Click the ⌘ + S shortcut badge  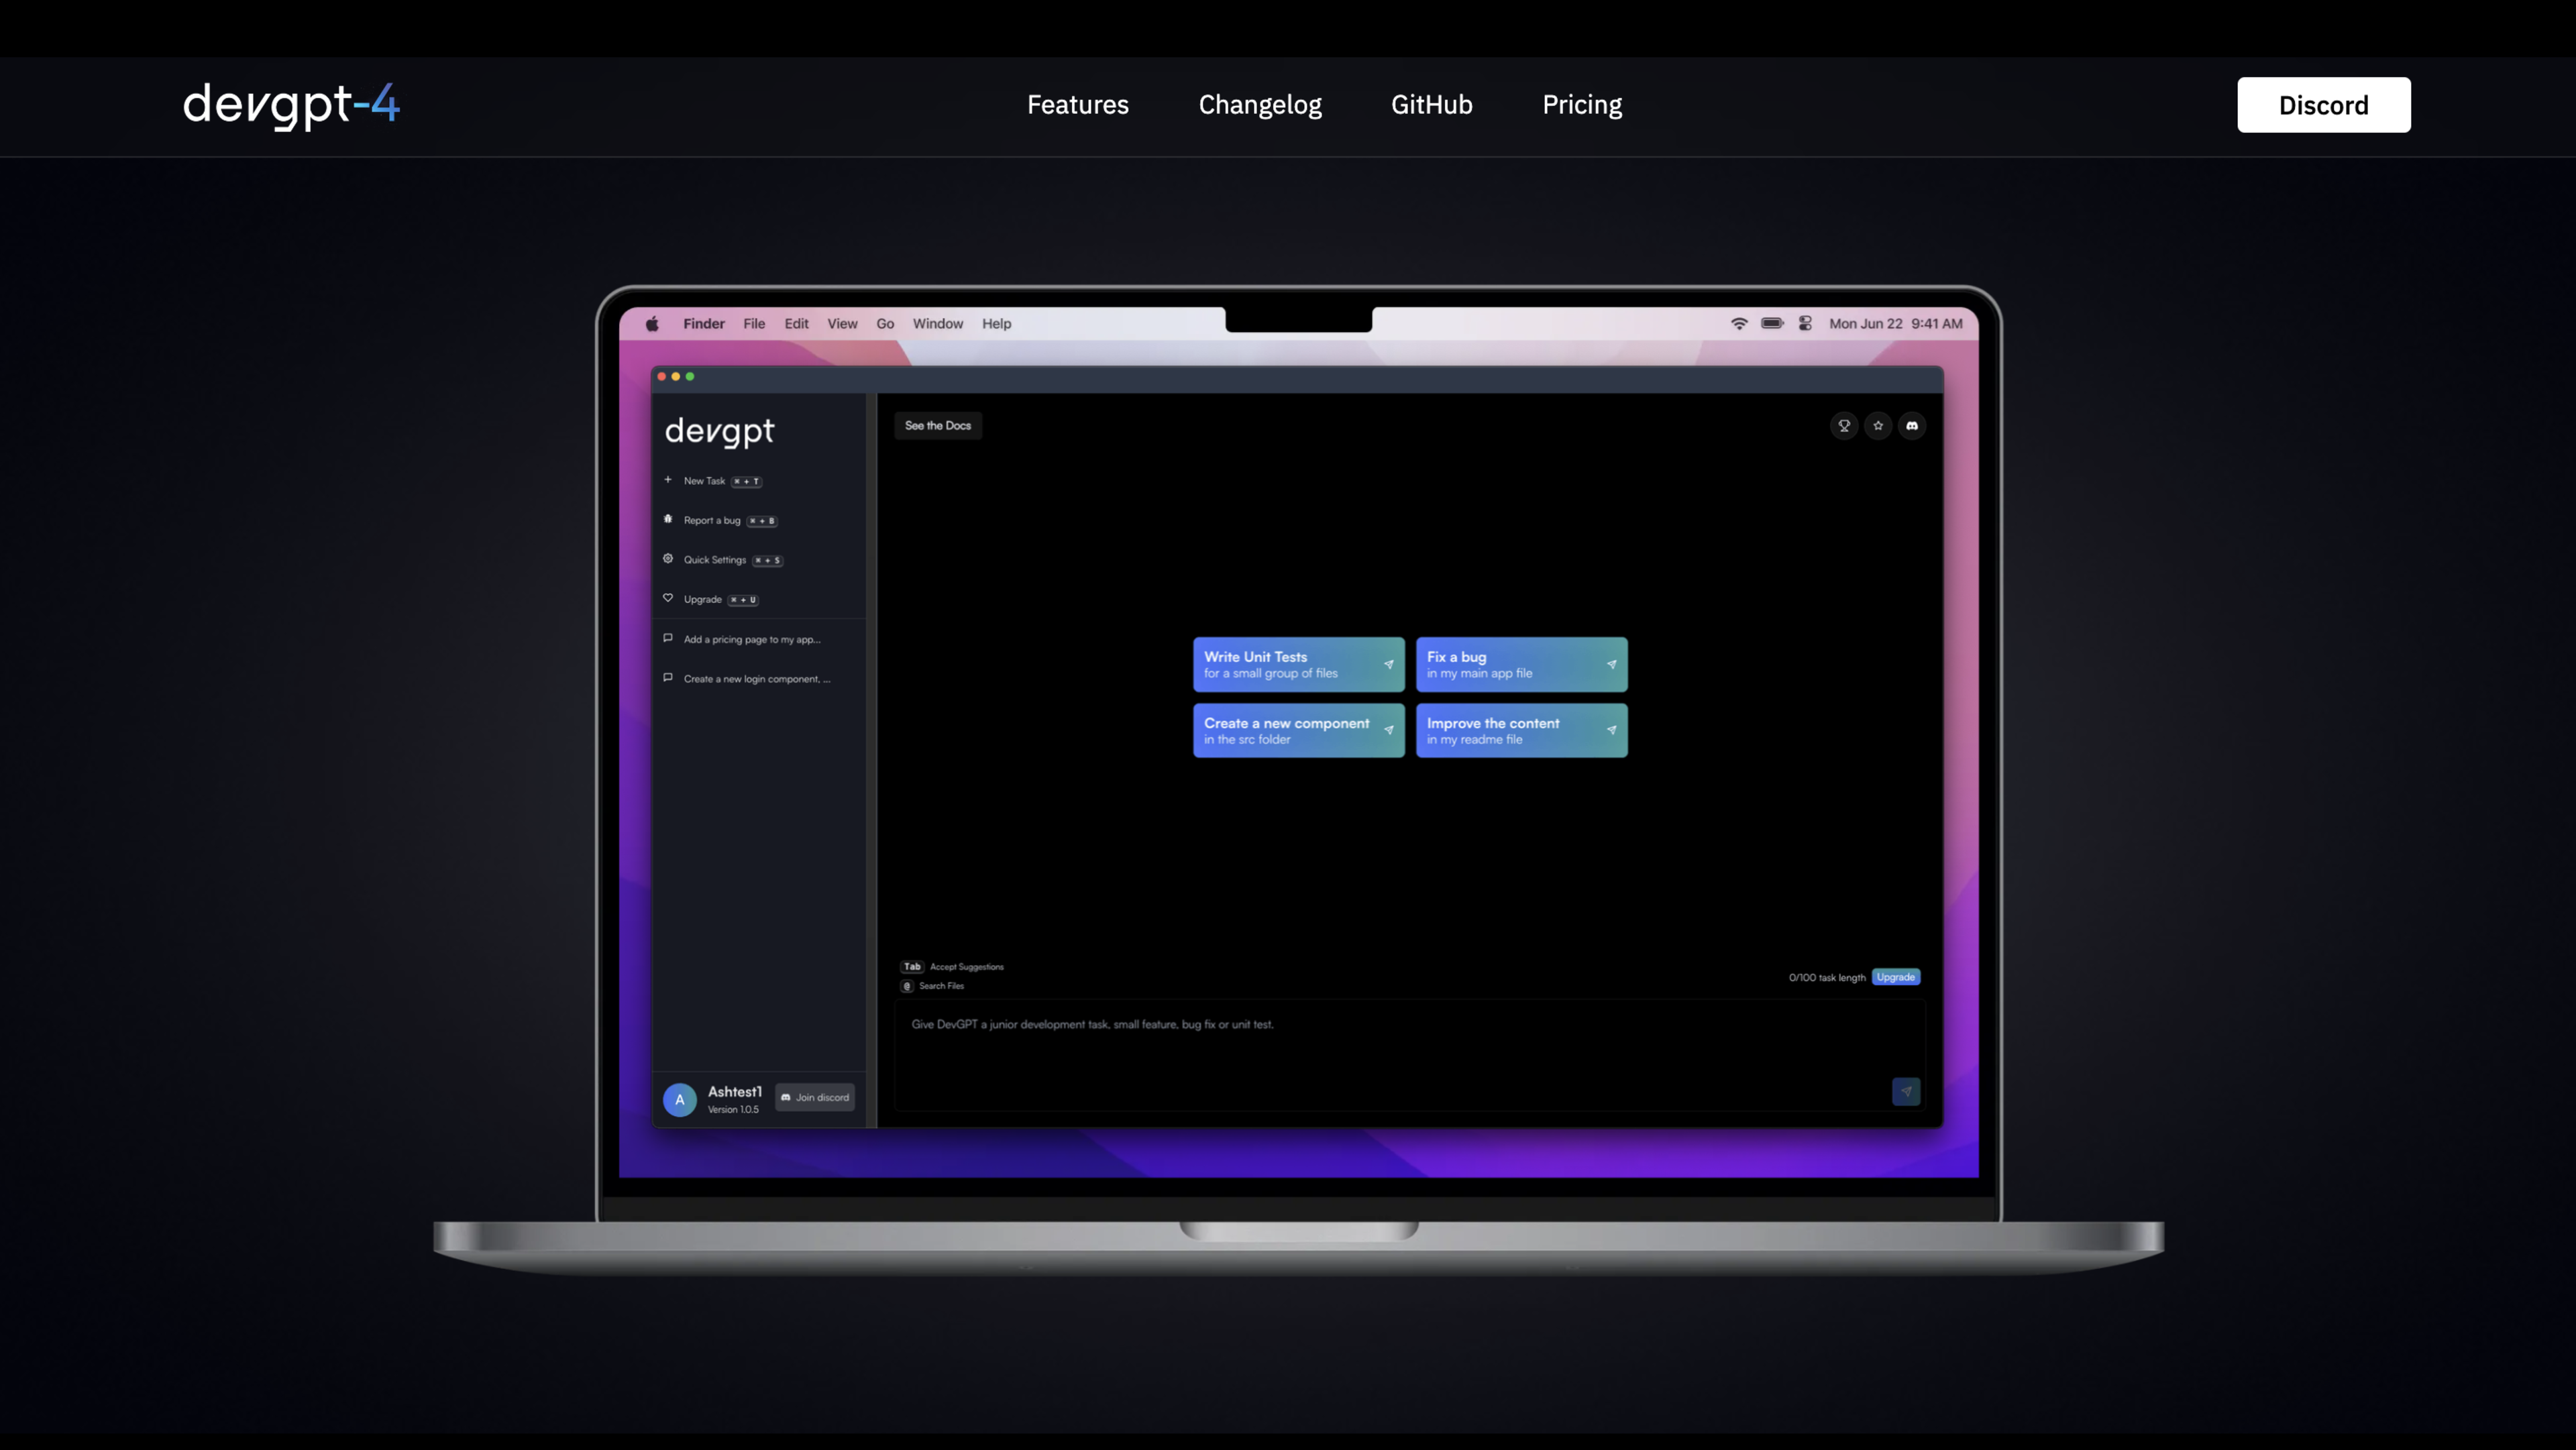tap(767, 561)
